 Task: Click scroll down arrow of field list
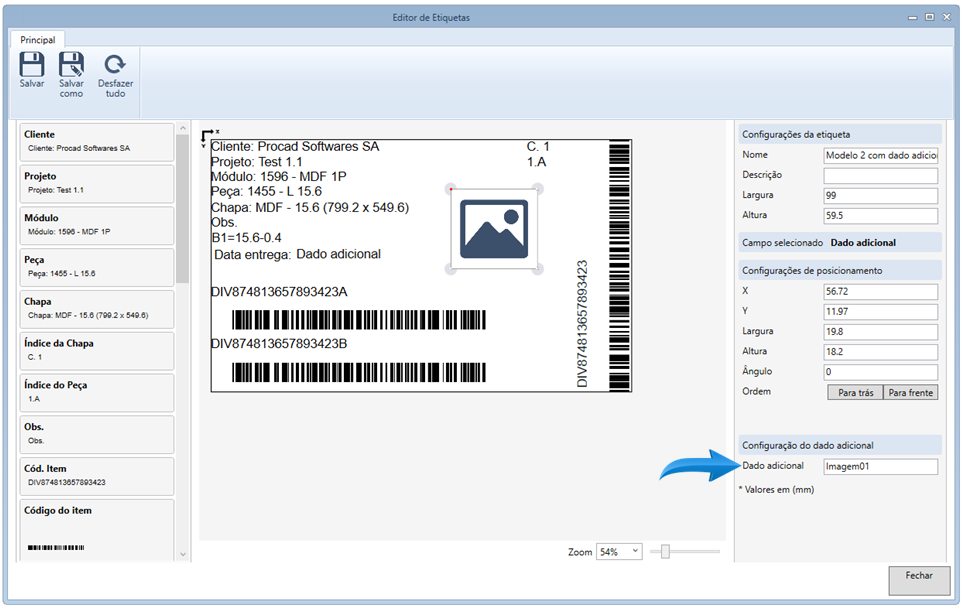(183, 555)
